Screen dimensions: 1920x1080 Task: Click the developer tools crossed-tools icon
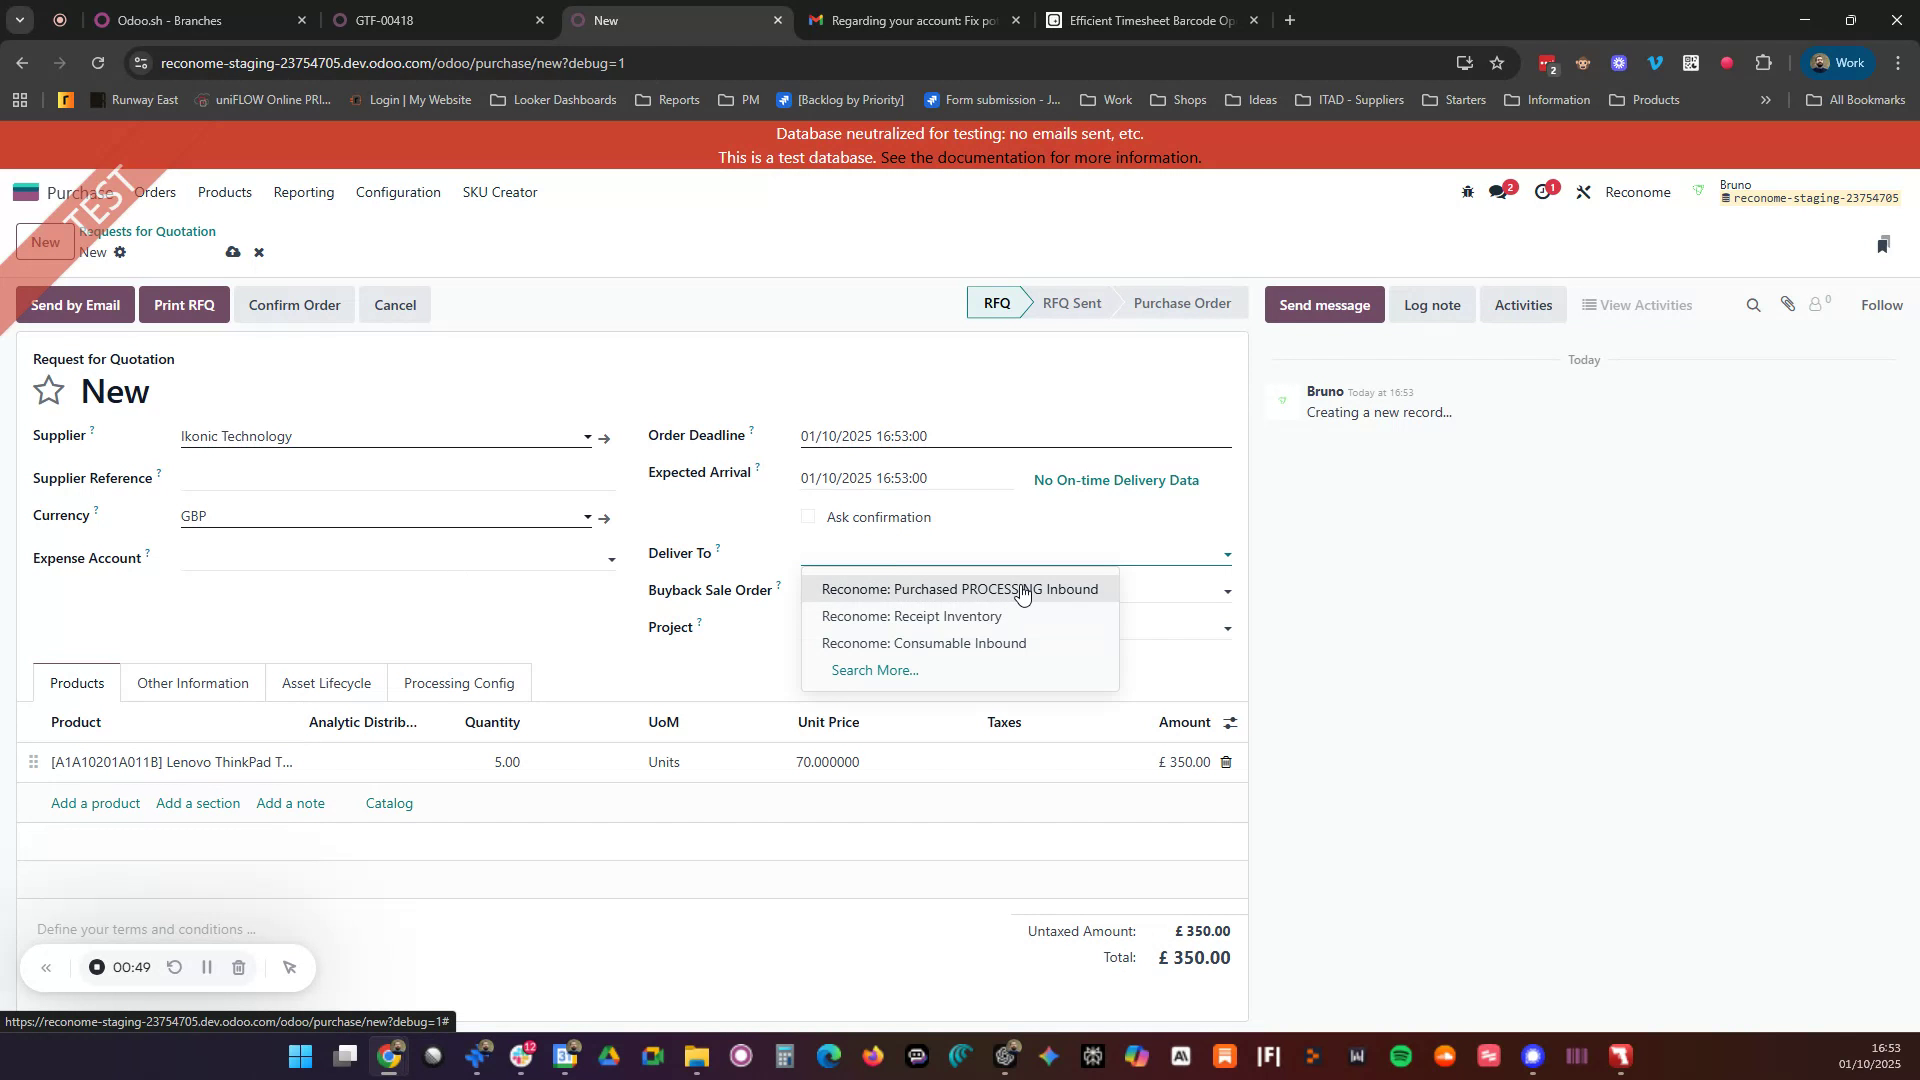tap(1583, 191)
